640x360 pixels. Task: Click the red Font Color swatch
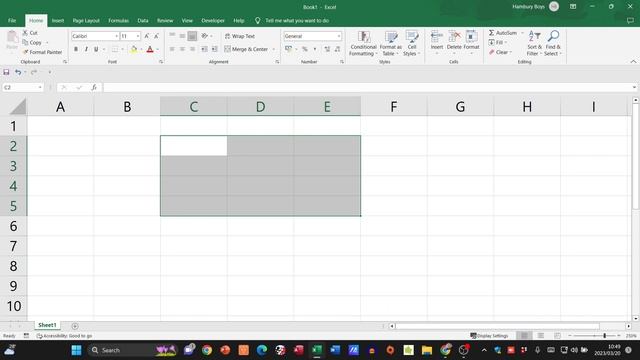click(x=150, y=49)
